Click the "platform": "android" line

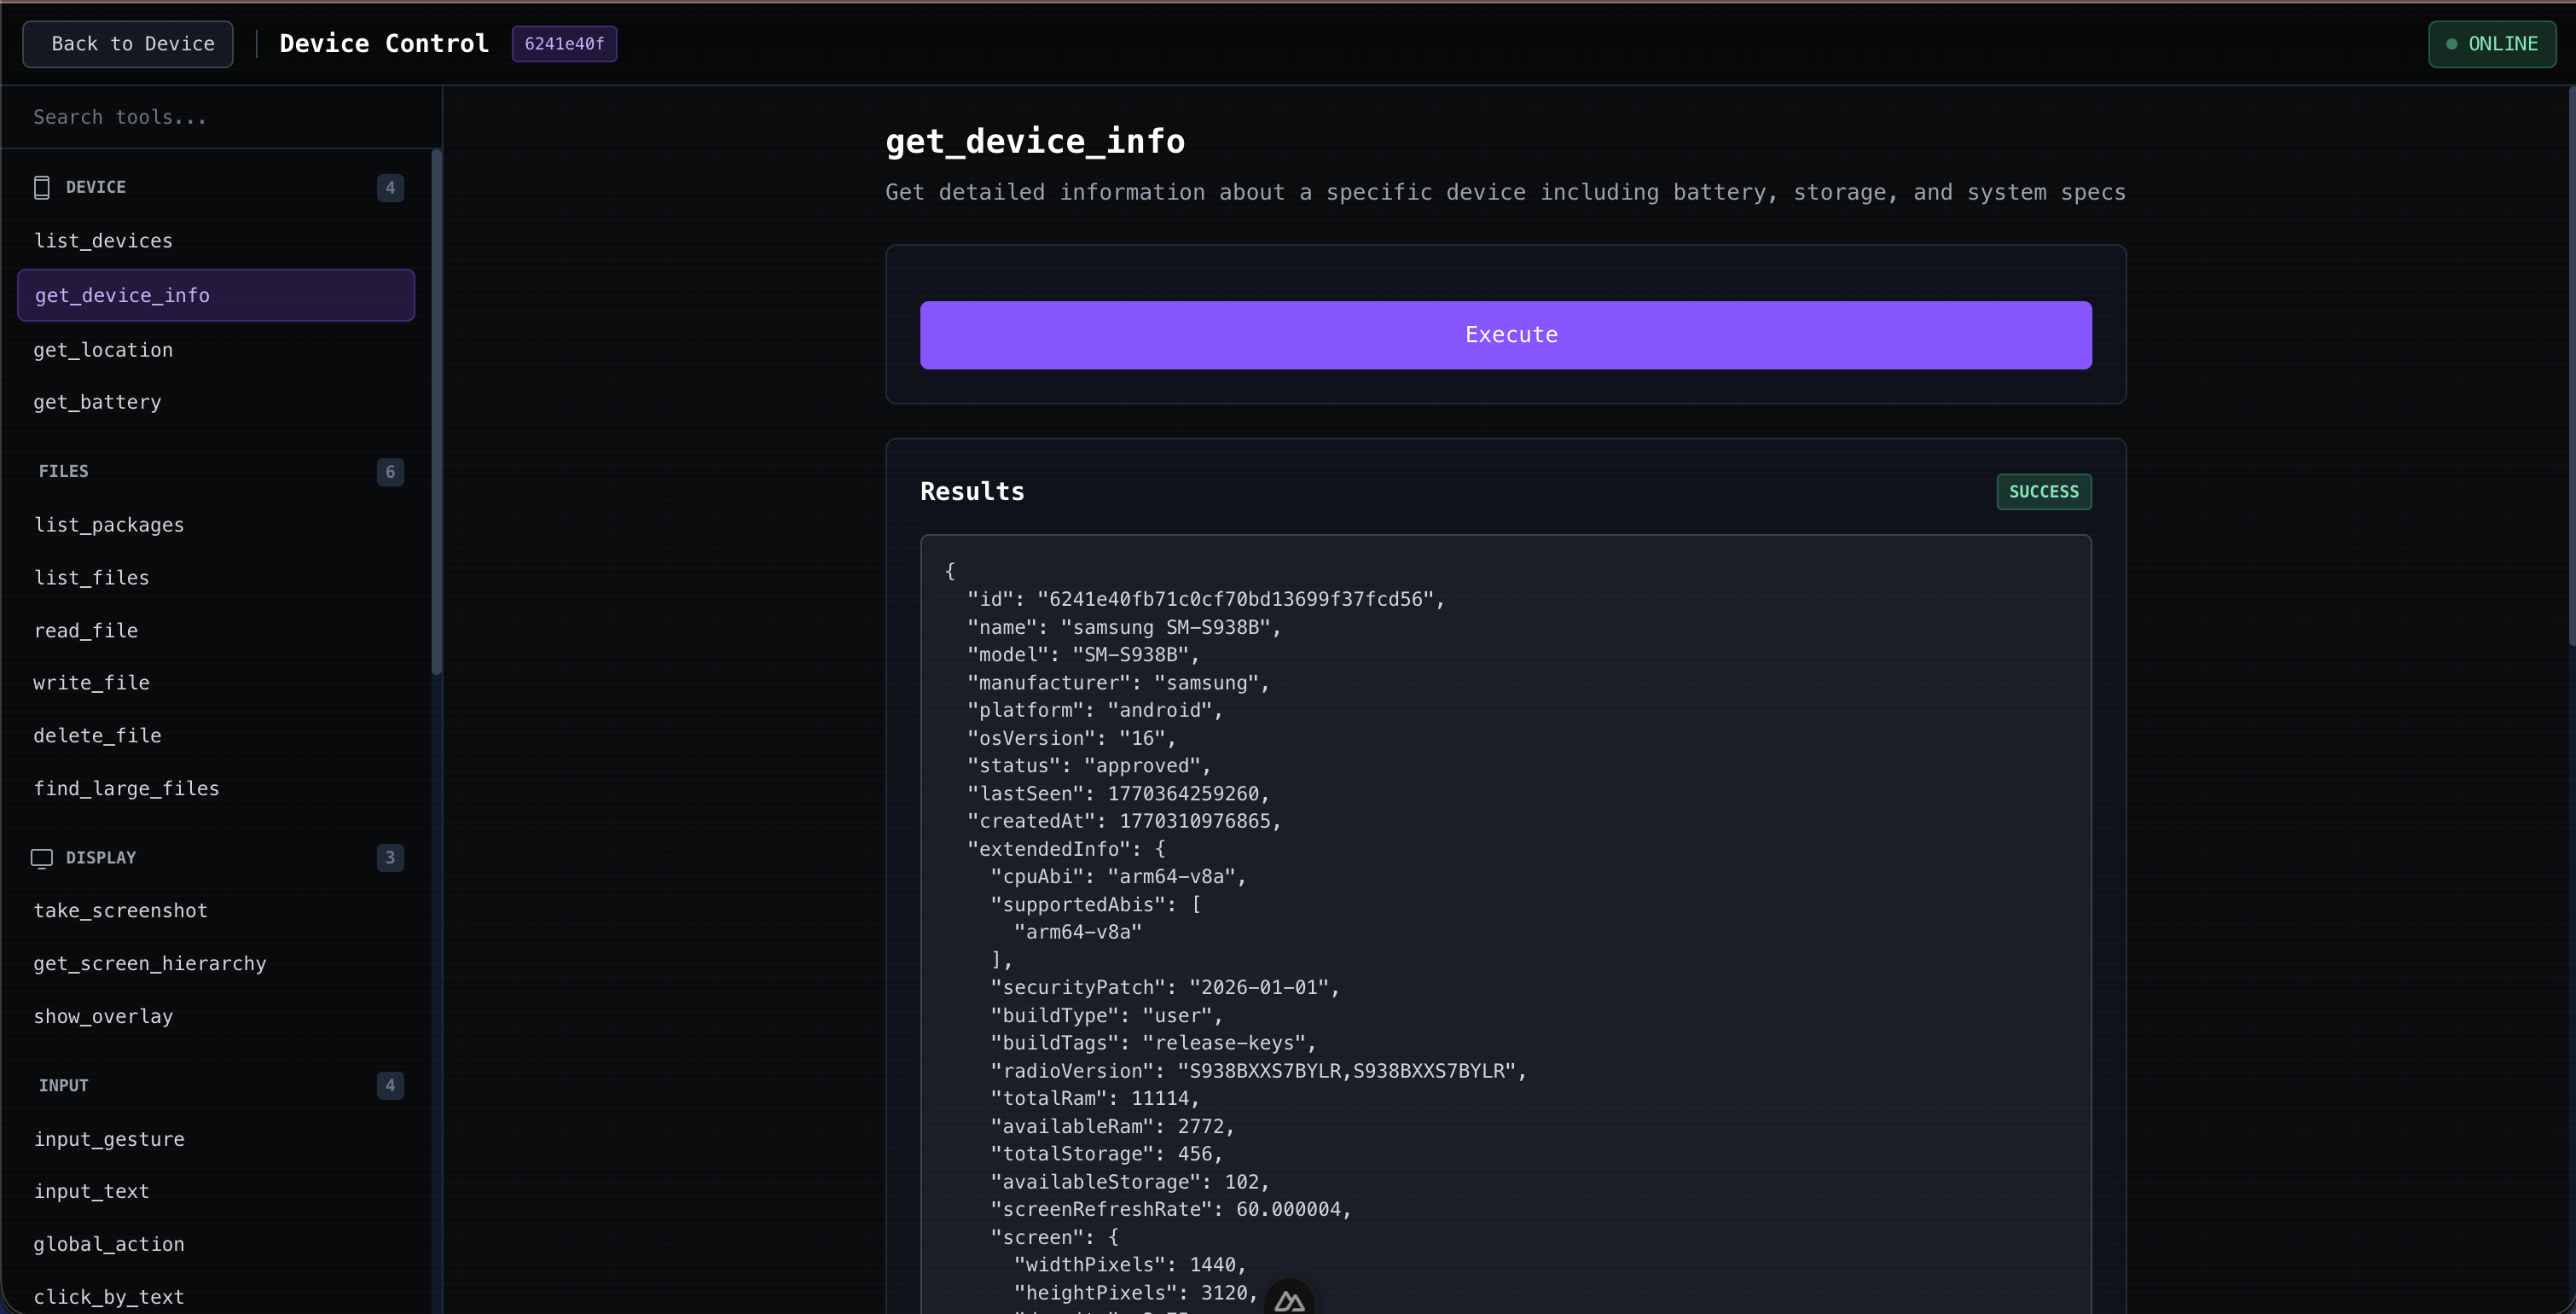coord(1095,710)
